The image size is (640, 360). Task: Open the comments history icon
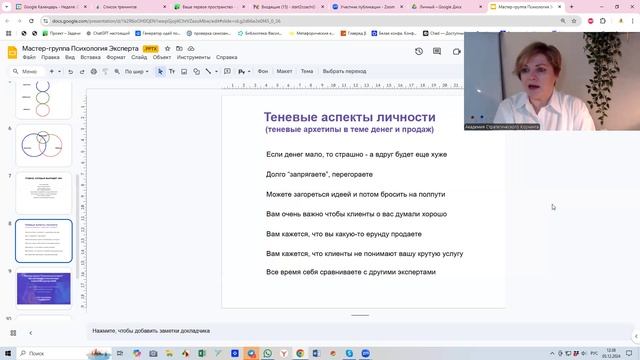(x=437, y=51)
